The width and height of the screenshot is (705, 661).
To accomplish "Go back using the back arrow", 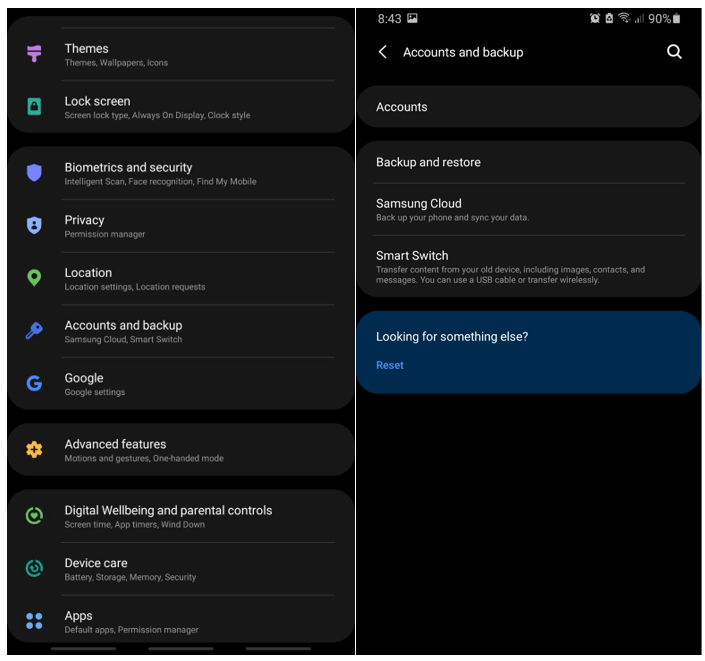I will pos(383,52).
